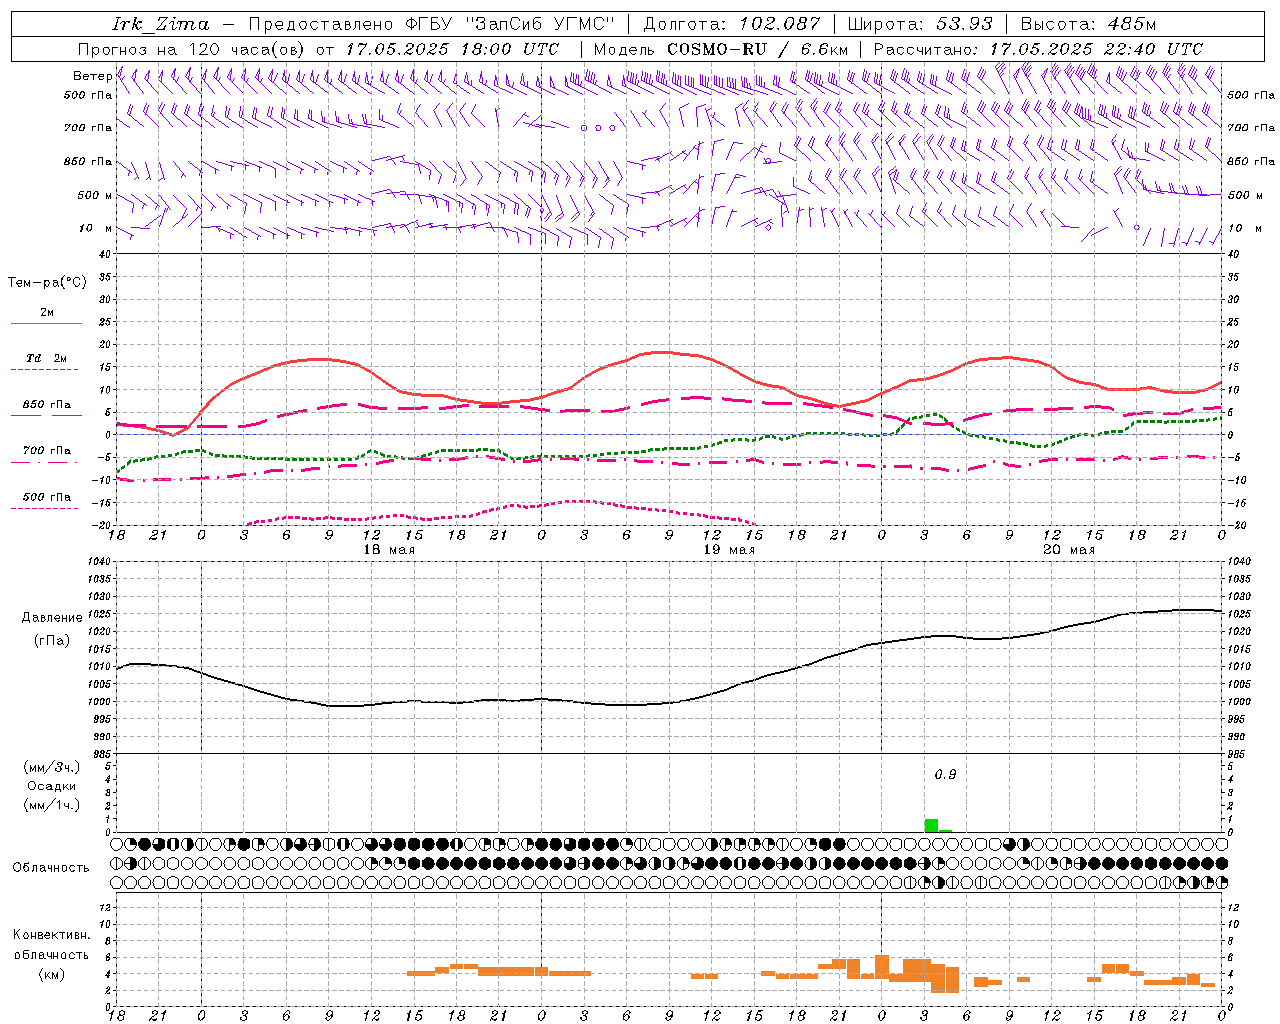The height and width of the screenshot is (1024, 1280).
Task: Click the line sample under 500 гПа temperature legend
Action: coord(44,508)
